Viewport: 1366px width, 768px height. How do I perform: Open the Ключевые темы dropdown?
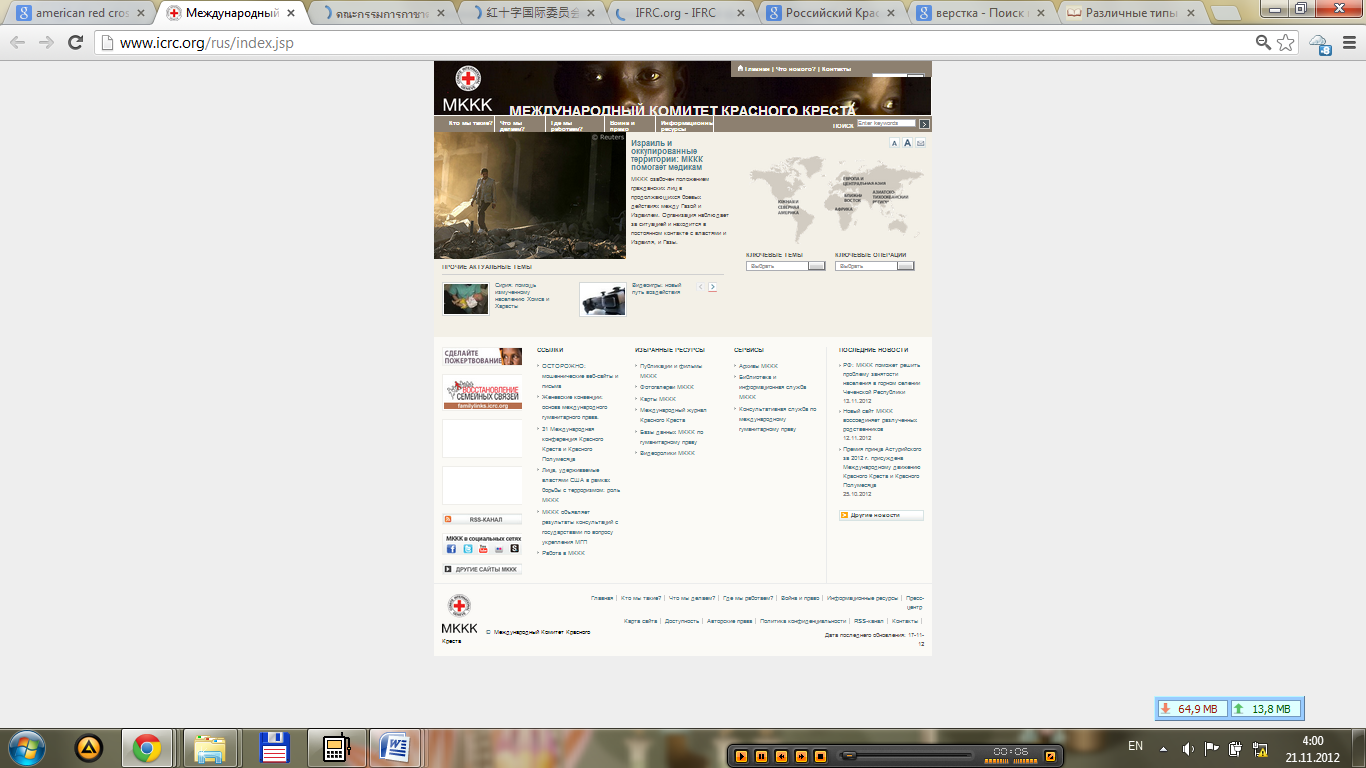(x=786, y=266)
